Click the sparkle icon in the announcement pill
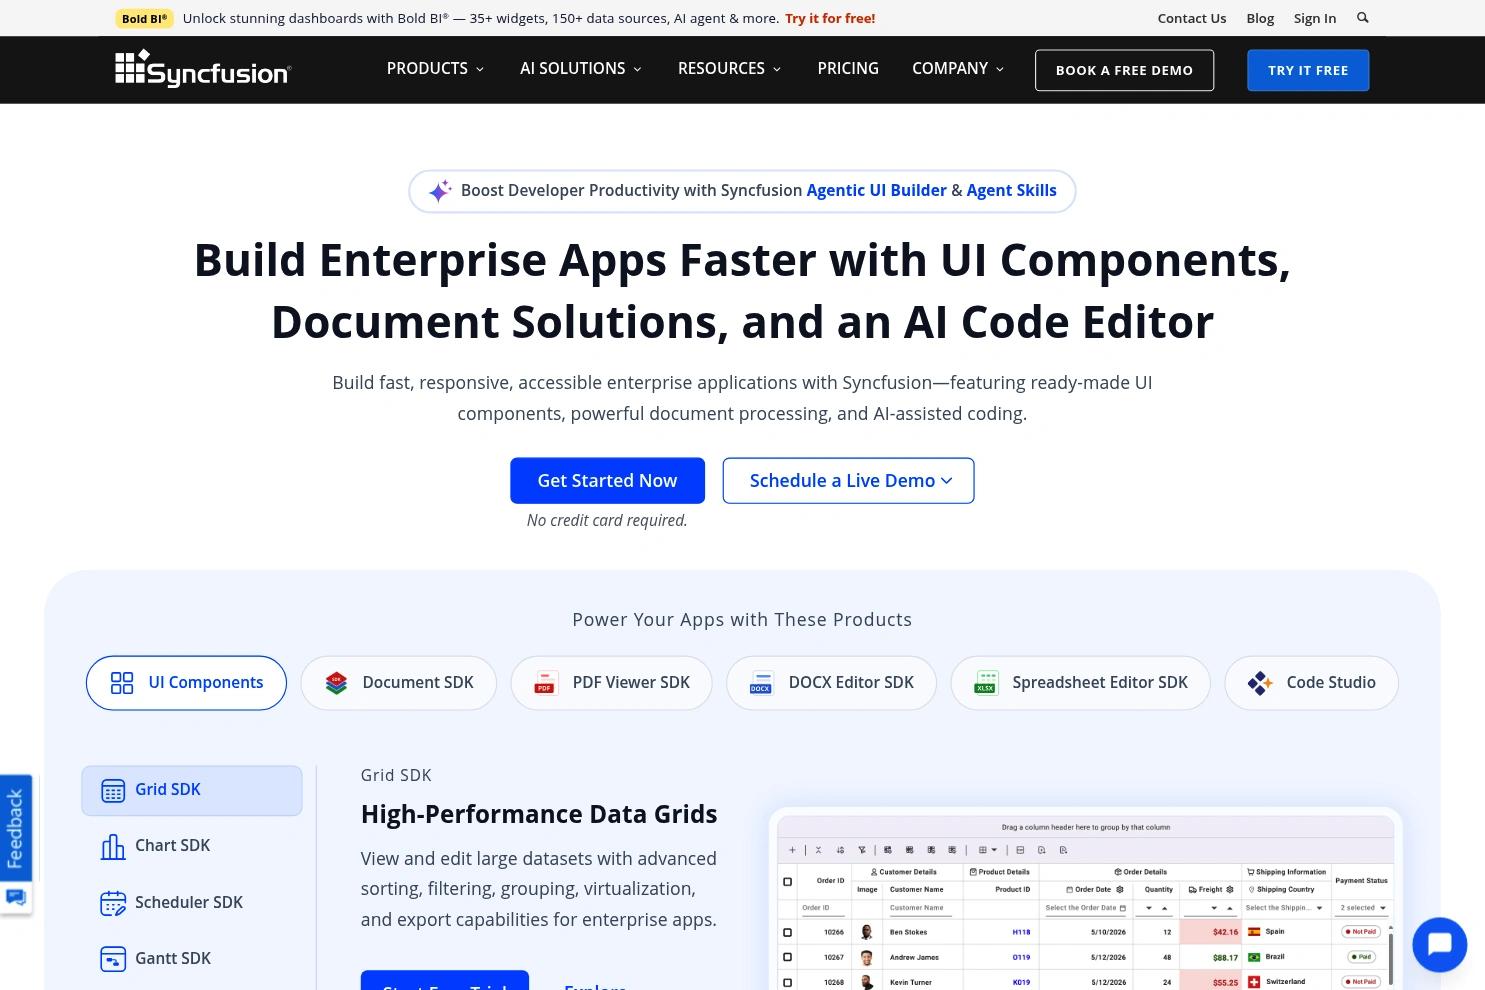Screen dimensions: 1485x990 click(x=440, y=191)
